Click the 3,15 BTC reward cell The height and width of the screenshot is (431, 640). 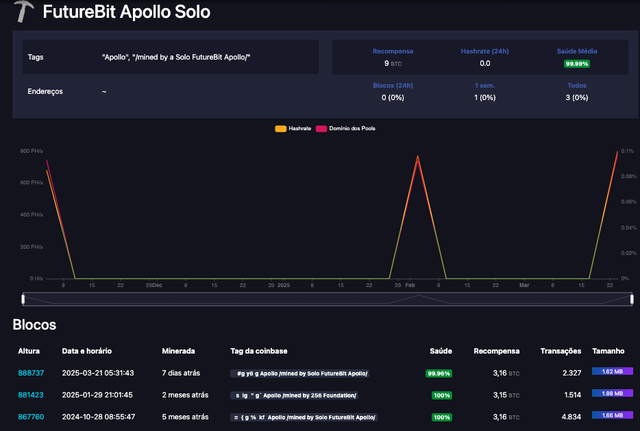coord(506,395)
